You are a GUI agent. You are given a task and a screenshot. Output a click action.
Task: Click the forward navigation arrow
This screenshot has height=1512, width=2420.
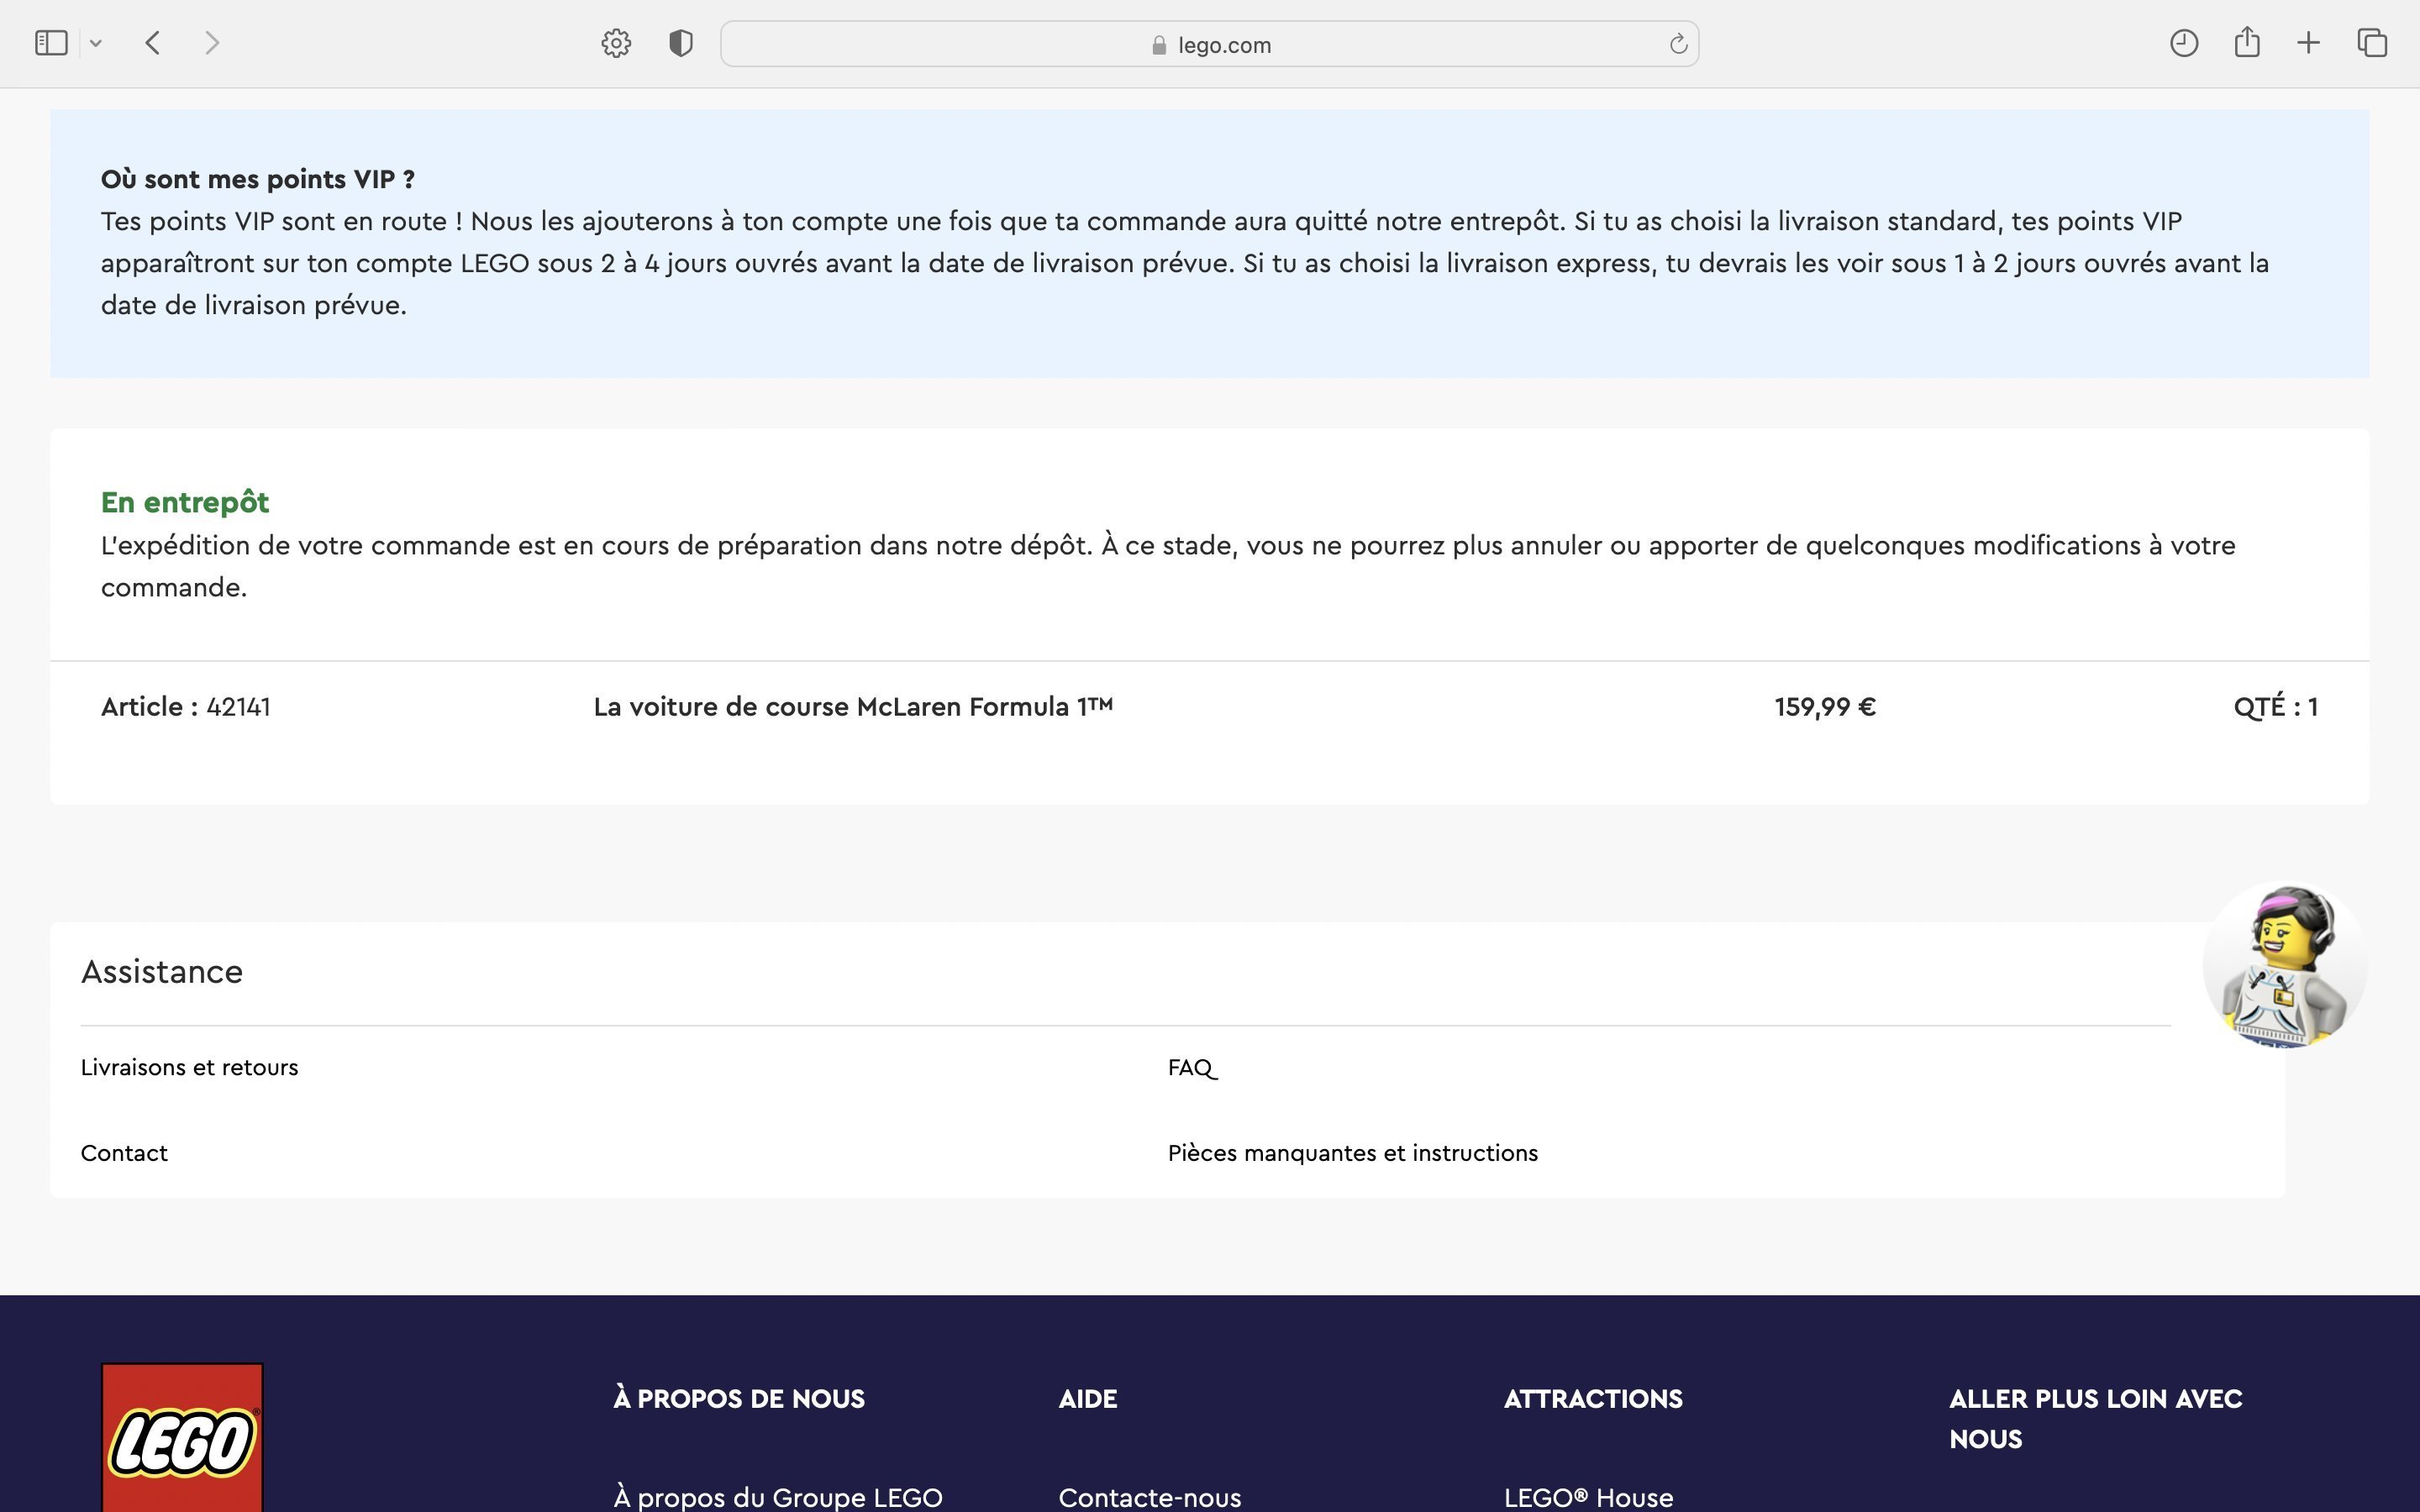[211, 43]
